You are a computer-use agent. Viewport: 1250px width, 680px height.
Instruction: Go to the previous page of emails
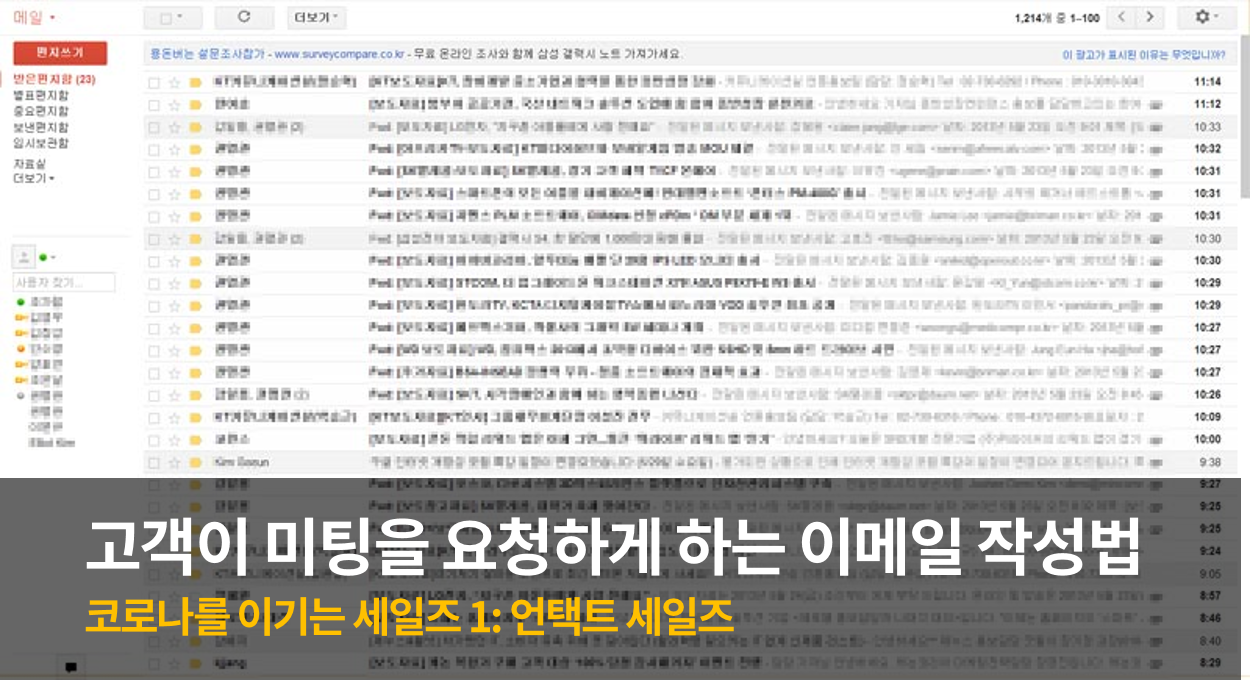(x=1123, y=17)
